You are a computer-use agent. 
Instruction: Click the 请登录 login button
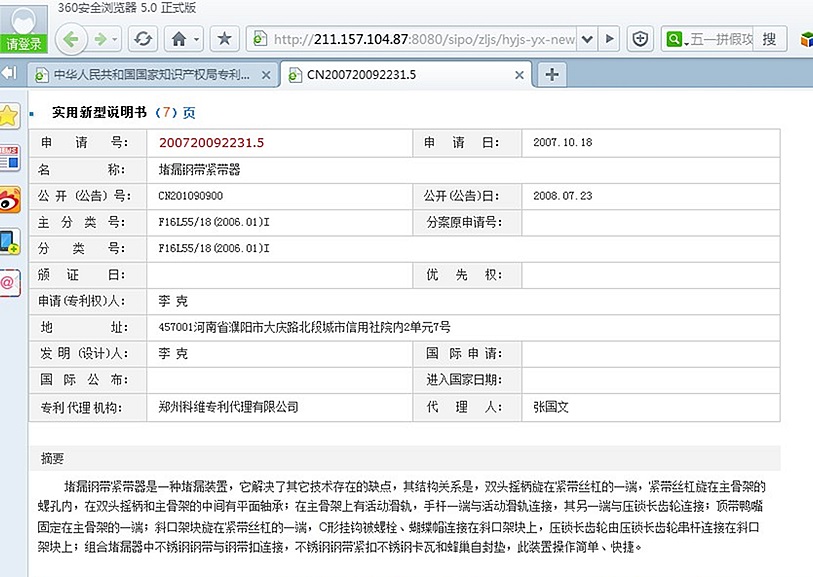click(24, 44)
